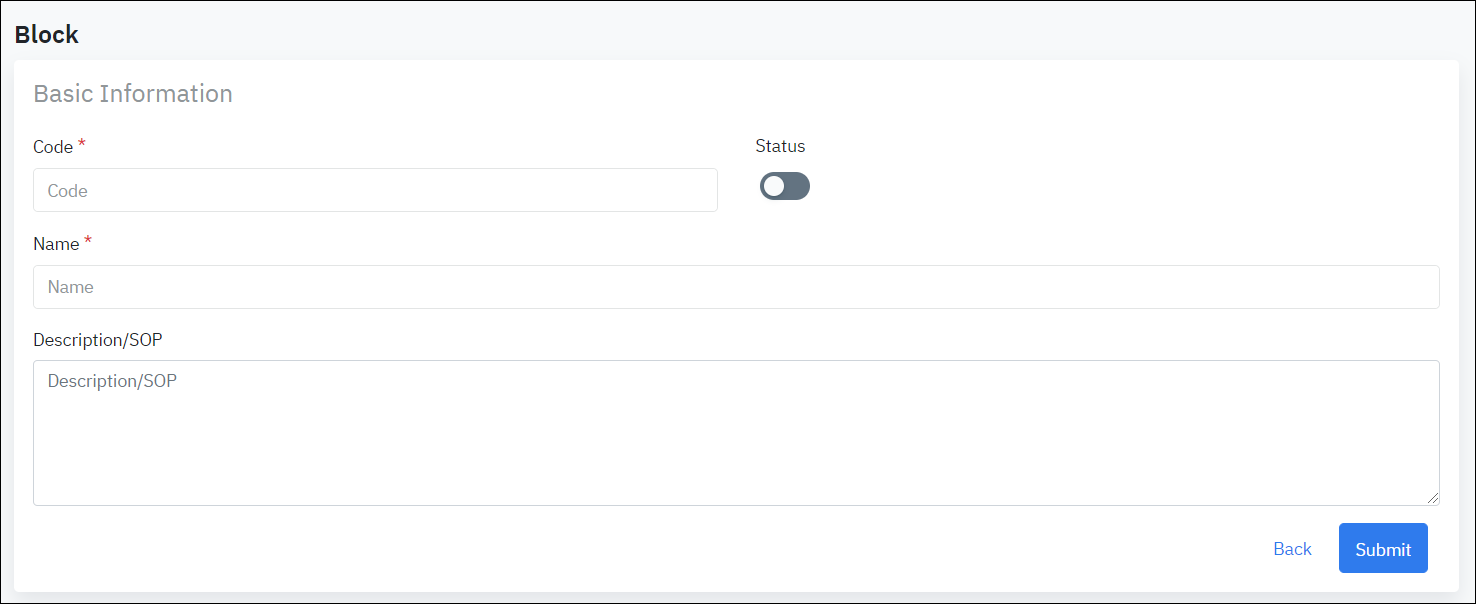Click the Block page title
The image size is (1476, 604).
tap(46, 35)
